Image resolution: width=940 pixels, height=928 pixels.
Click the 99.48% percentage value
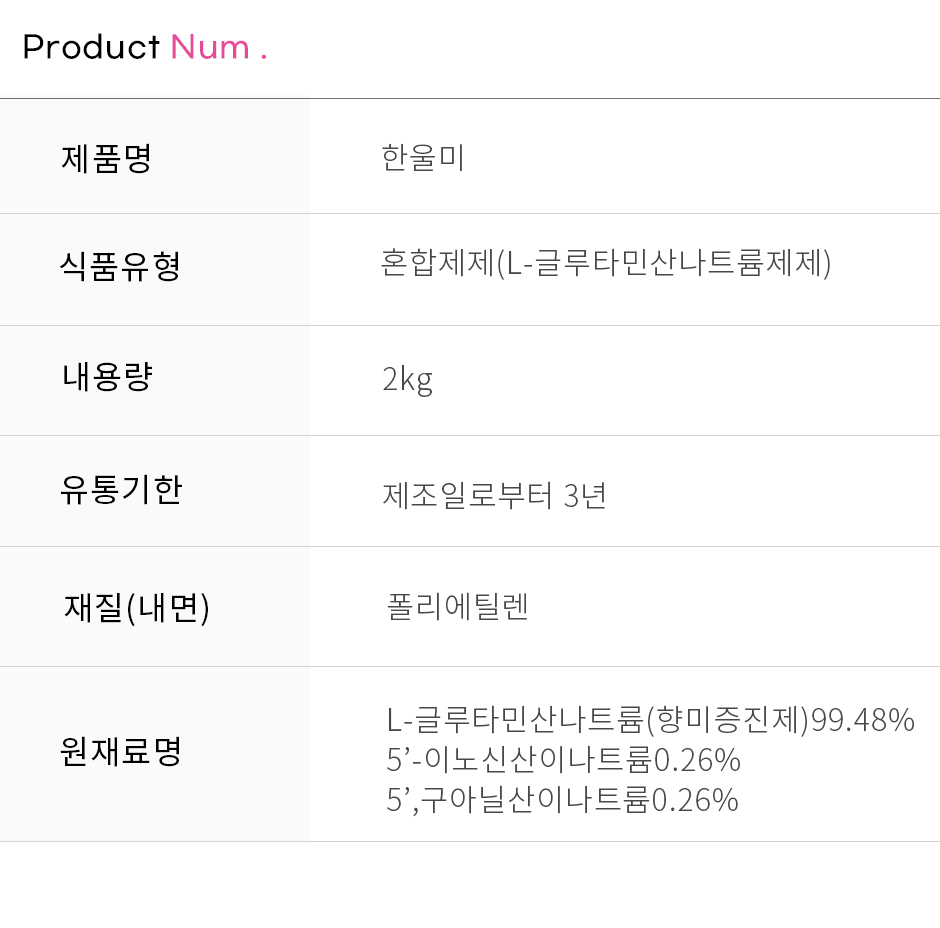point(863,719)
